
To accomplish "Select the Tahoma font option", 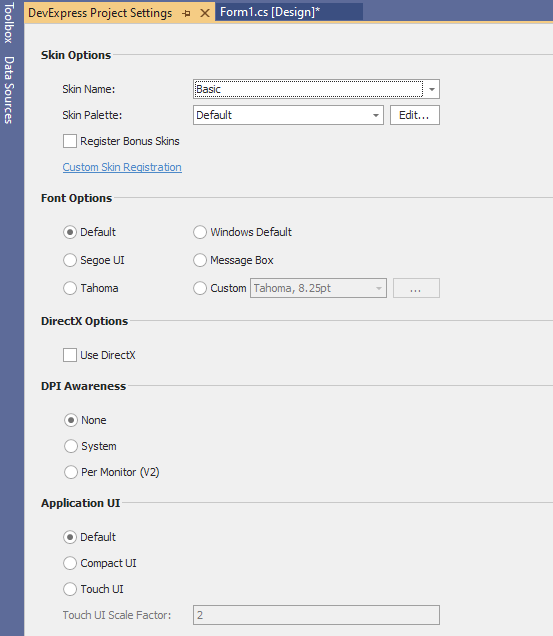I will tap(70, 288).
